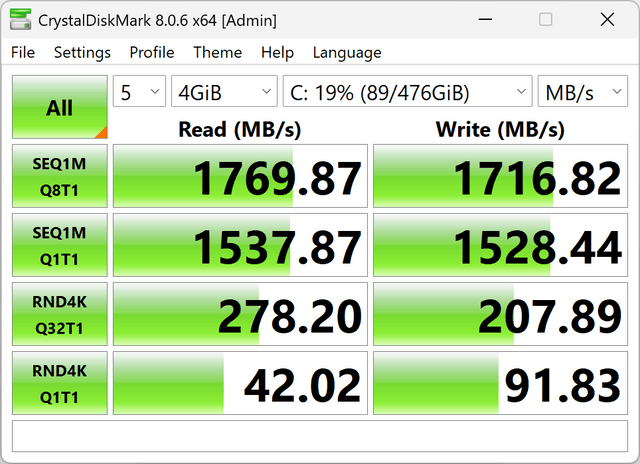Run all benchmarks with the All button
The image size is (640, 464).
pyautogui.click(x=60, y=107)
